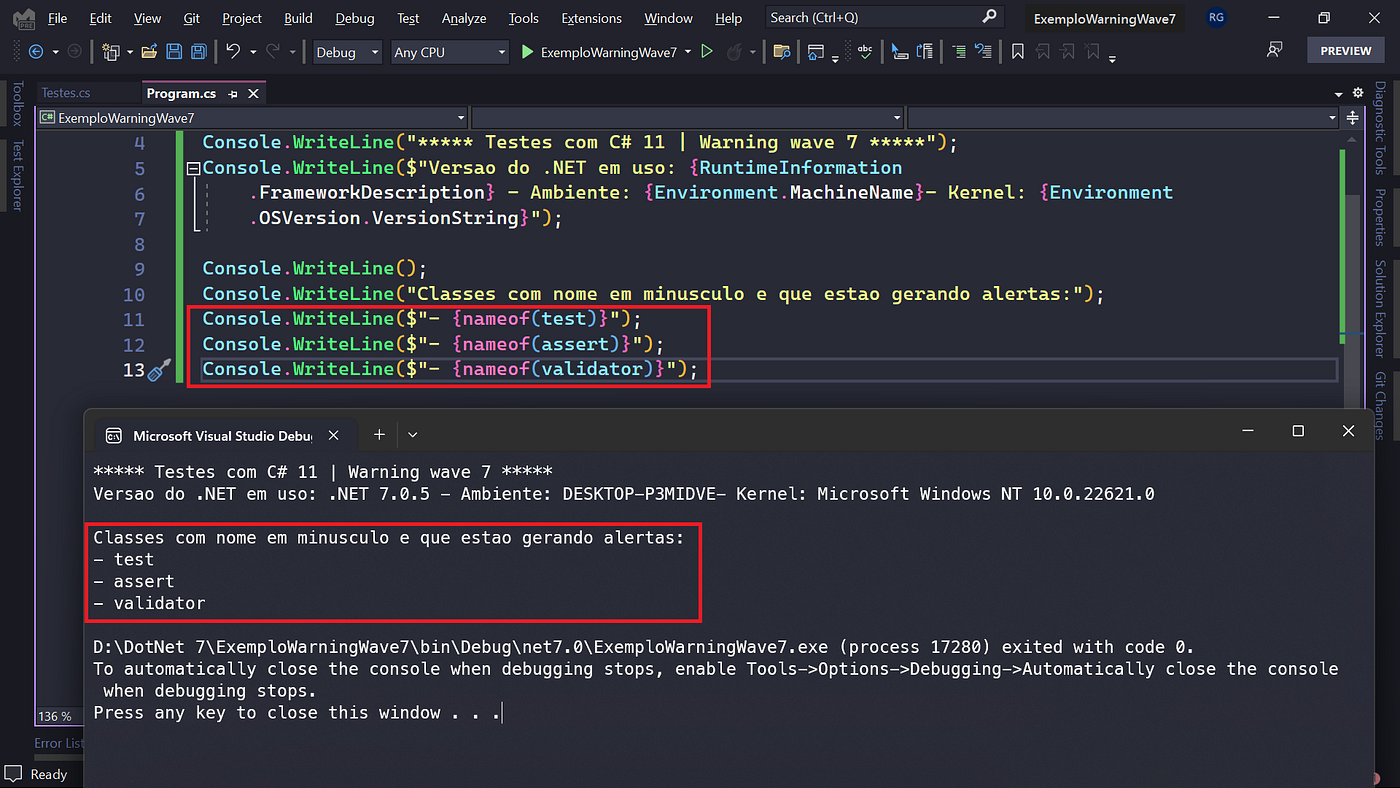Click the New Project toolbar icon
Screen dimensions: 1400x788
109,52
